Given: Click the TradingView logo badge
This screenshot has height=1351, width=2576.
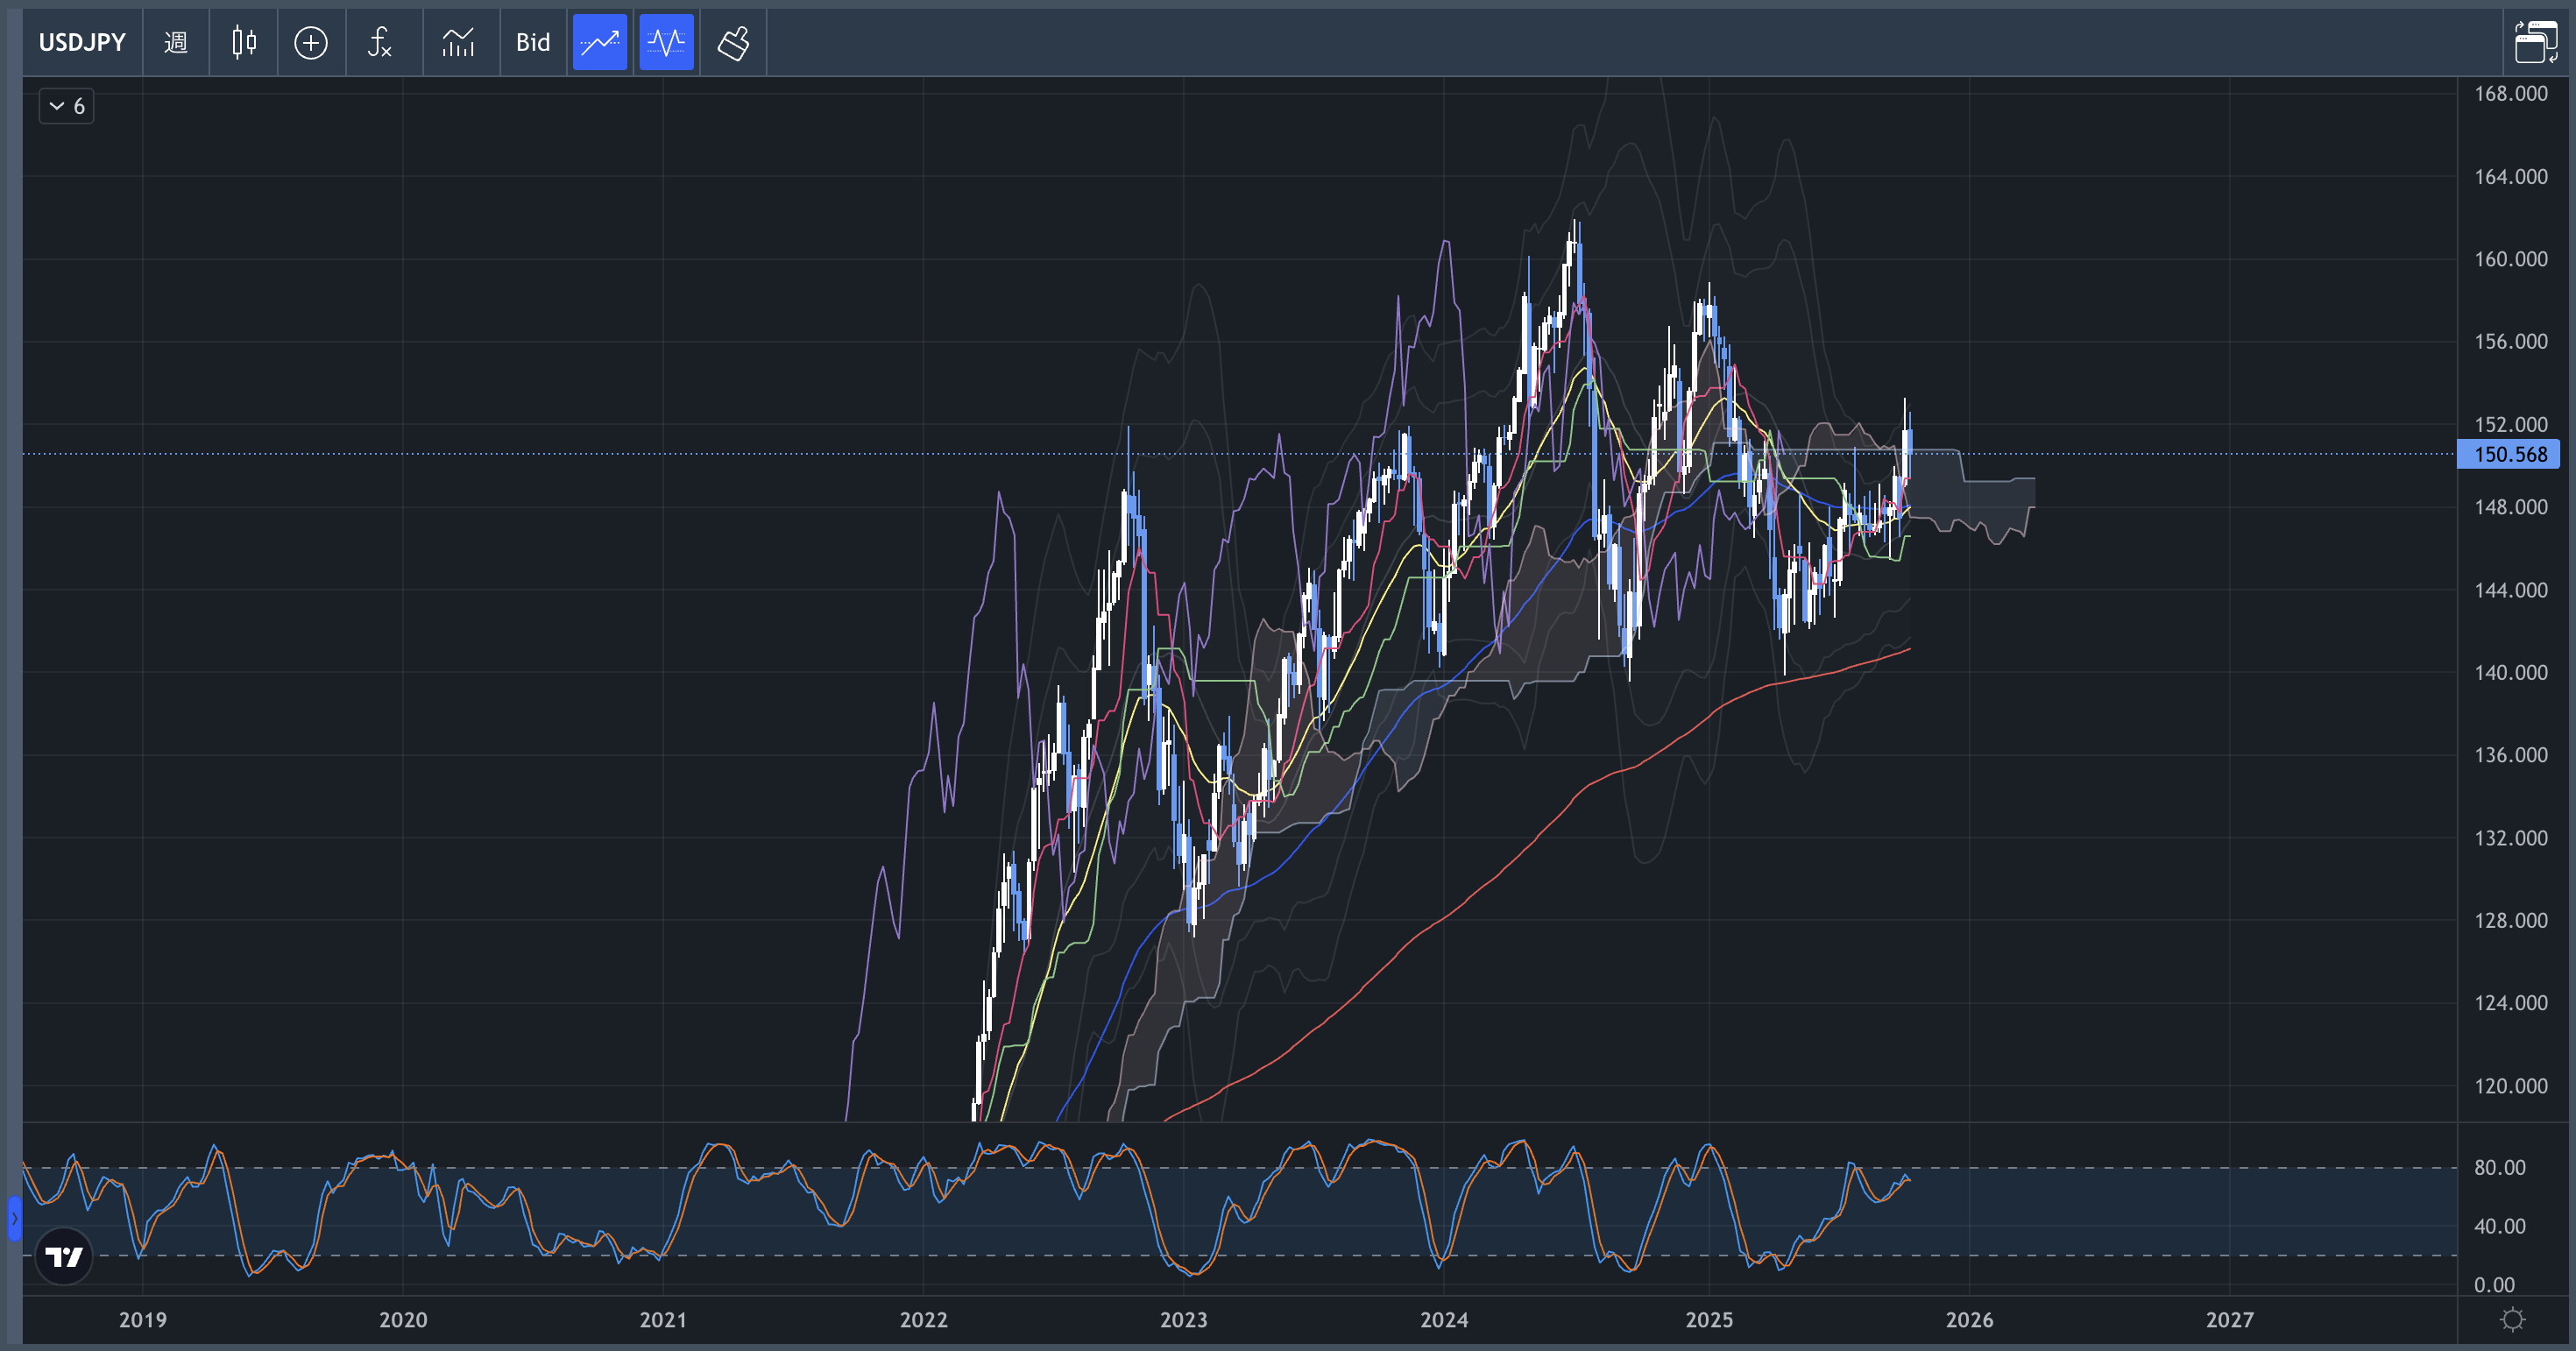Looking at the screenshot, I should [x=64, y=1256].
